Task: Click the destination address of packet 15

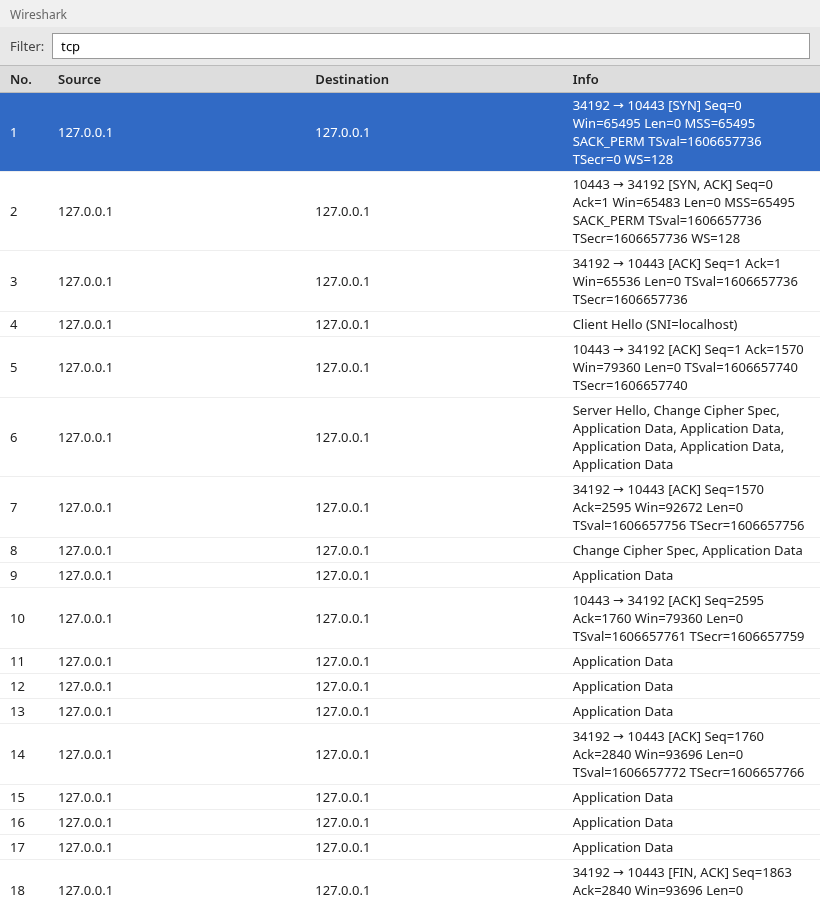Action: 342,797
